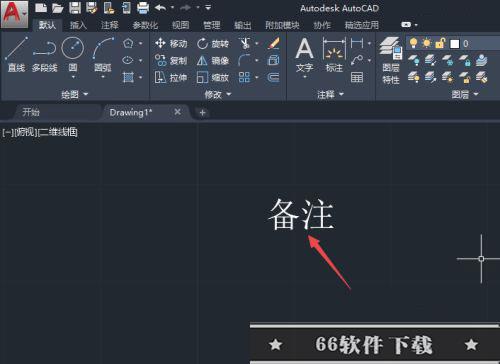Toggle layer freeze sun icon
The height and width of the screenshot is (364, 500).
coord(426,43)
